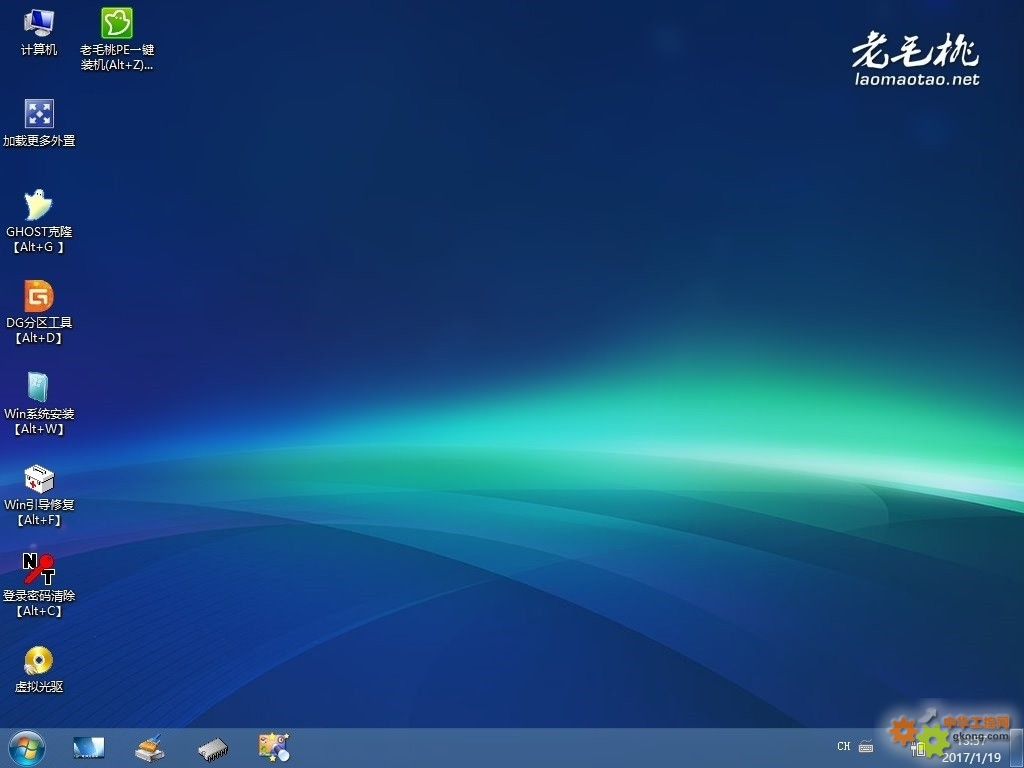Viewport: 1024px width, 768px height.
Task: Open the brush cleanup tool on taskbar
Action: point(150,748)
